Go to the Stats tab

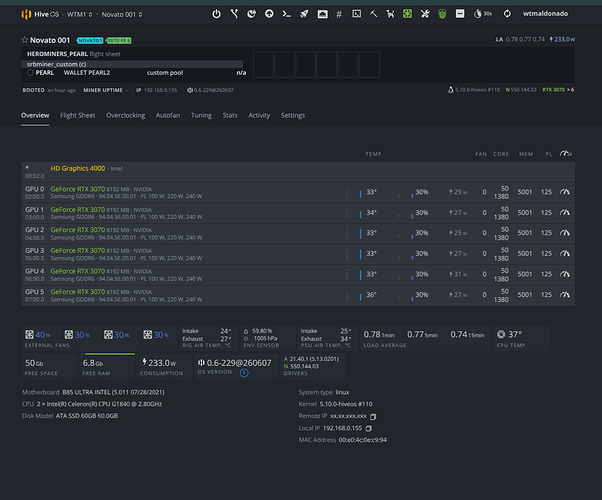[230, 116]
